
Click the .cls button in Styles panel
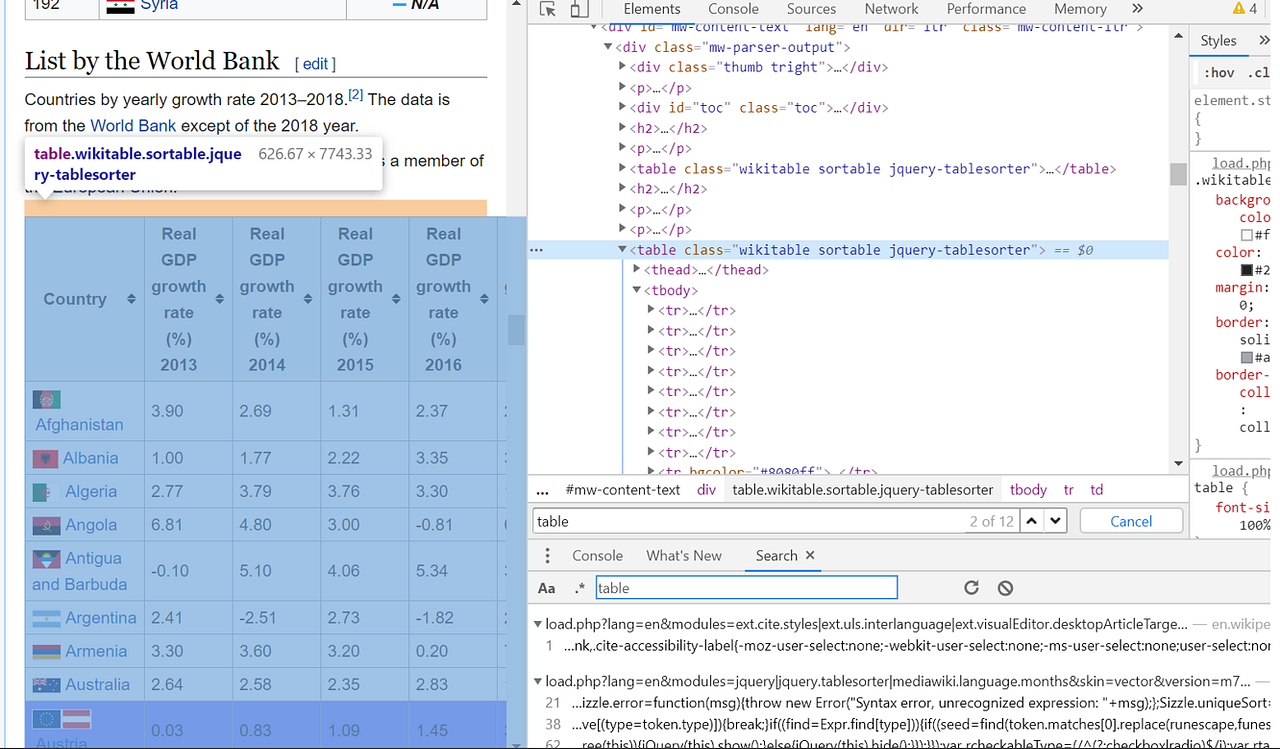click(1258, 71)
